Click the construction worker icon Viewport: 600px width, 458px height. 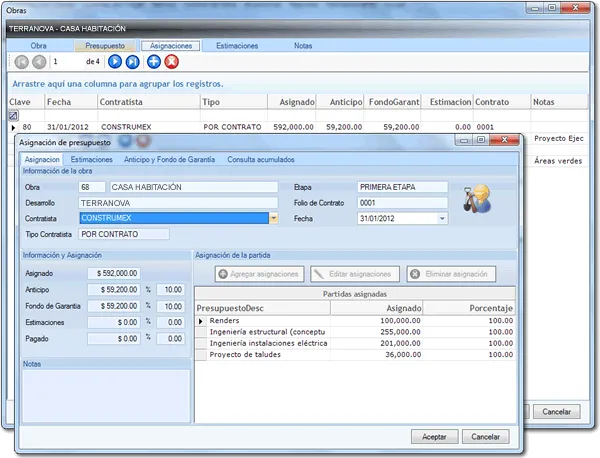(477, 199)
